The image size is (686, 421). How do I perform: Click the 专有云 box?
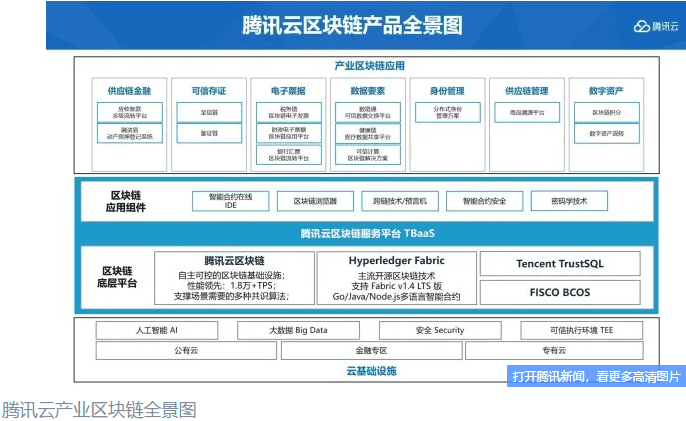[x=554, y=351]
